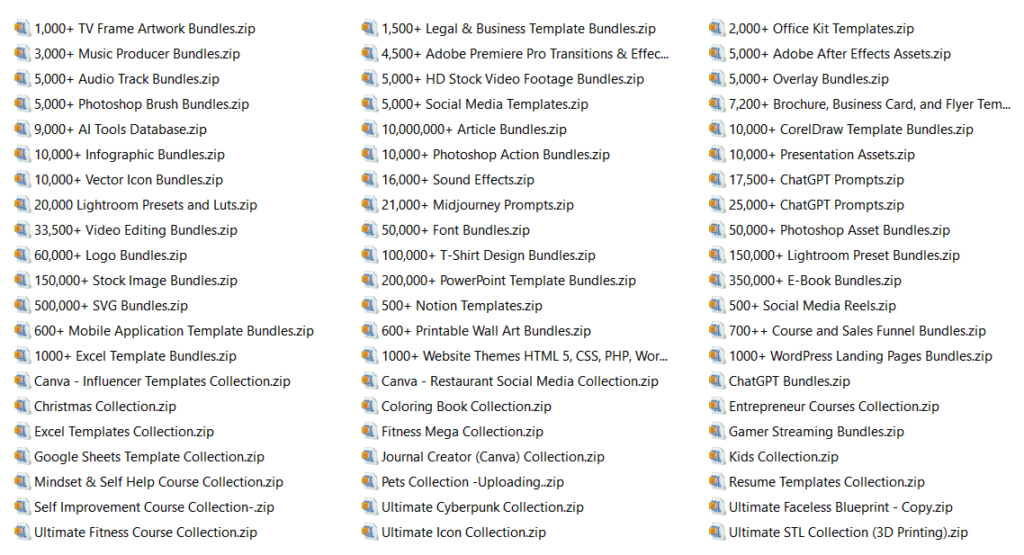1024x555 pixels.
Task: Click Ultimate Faceless Blueprint - Copy.zip
Action: pyautogui.click(x=840, y=507)
